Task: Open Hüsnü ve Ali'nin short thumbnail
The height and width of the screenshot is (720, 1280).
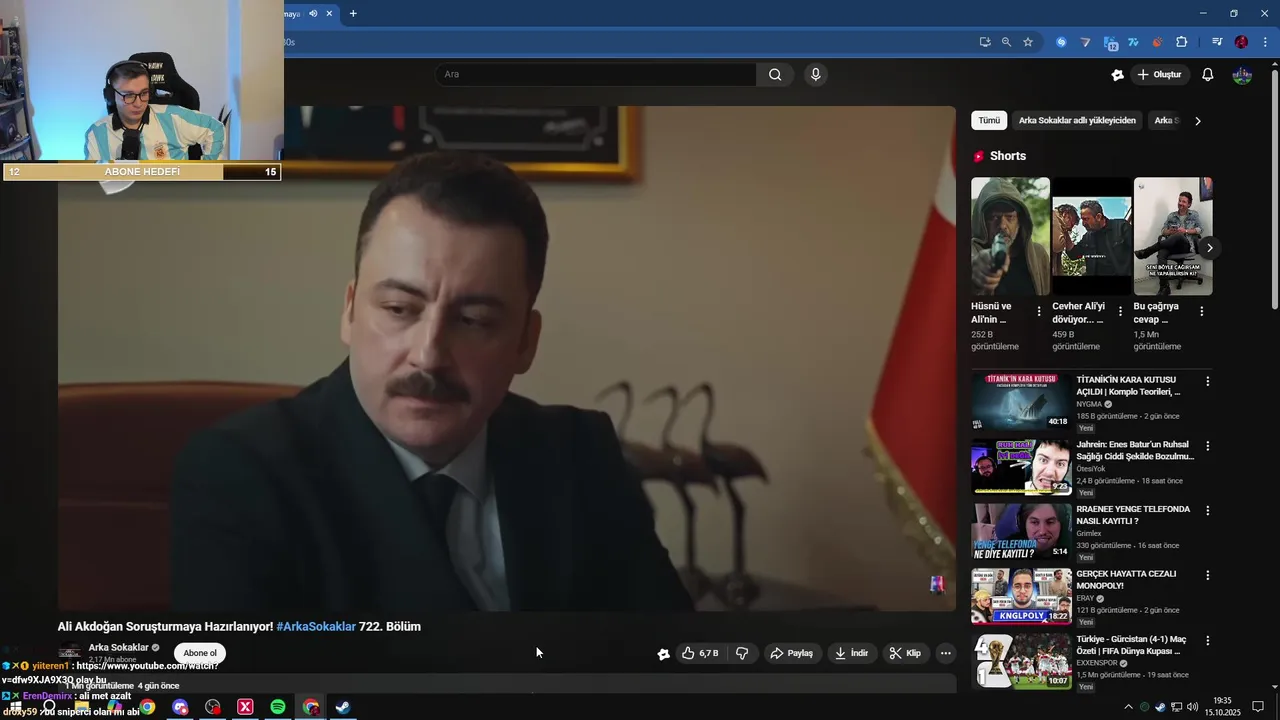Action: coord(1010,236)
